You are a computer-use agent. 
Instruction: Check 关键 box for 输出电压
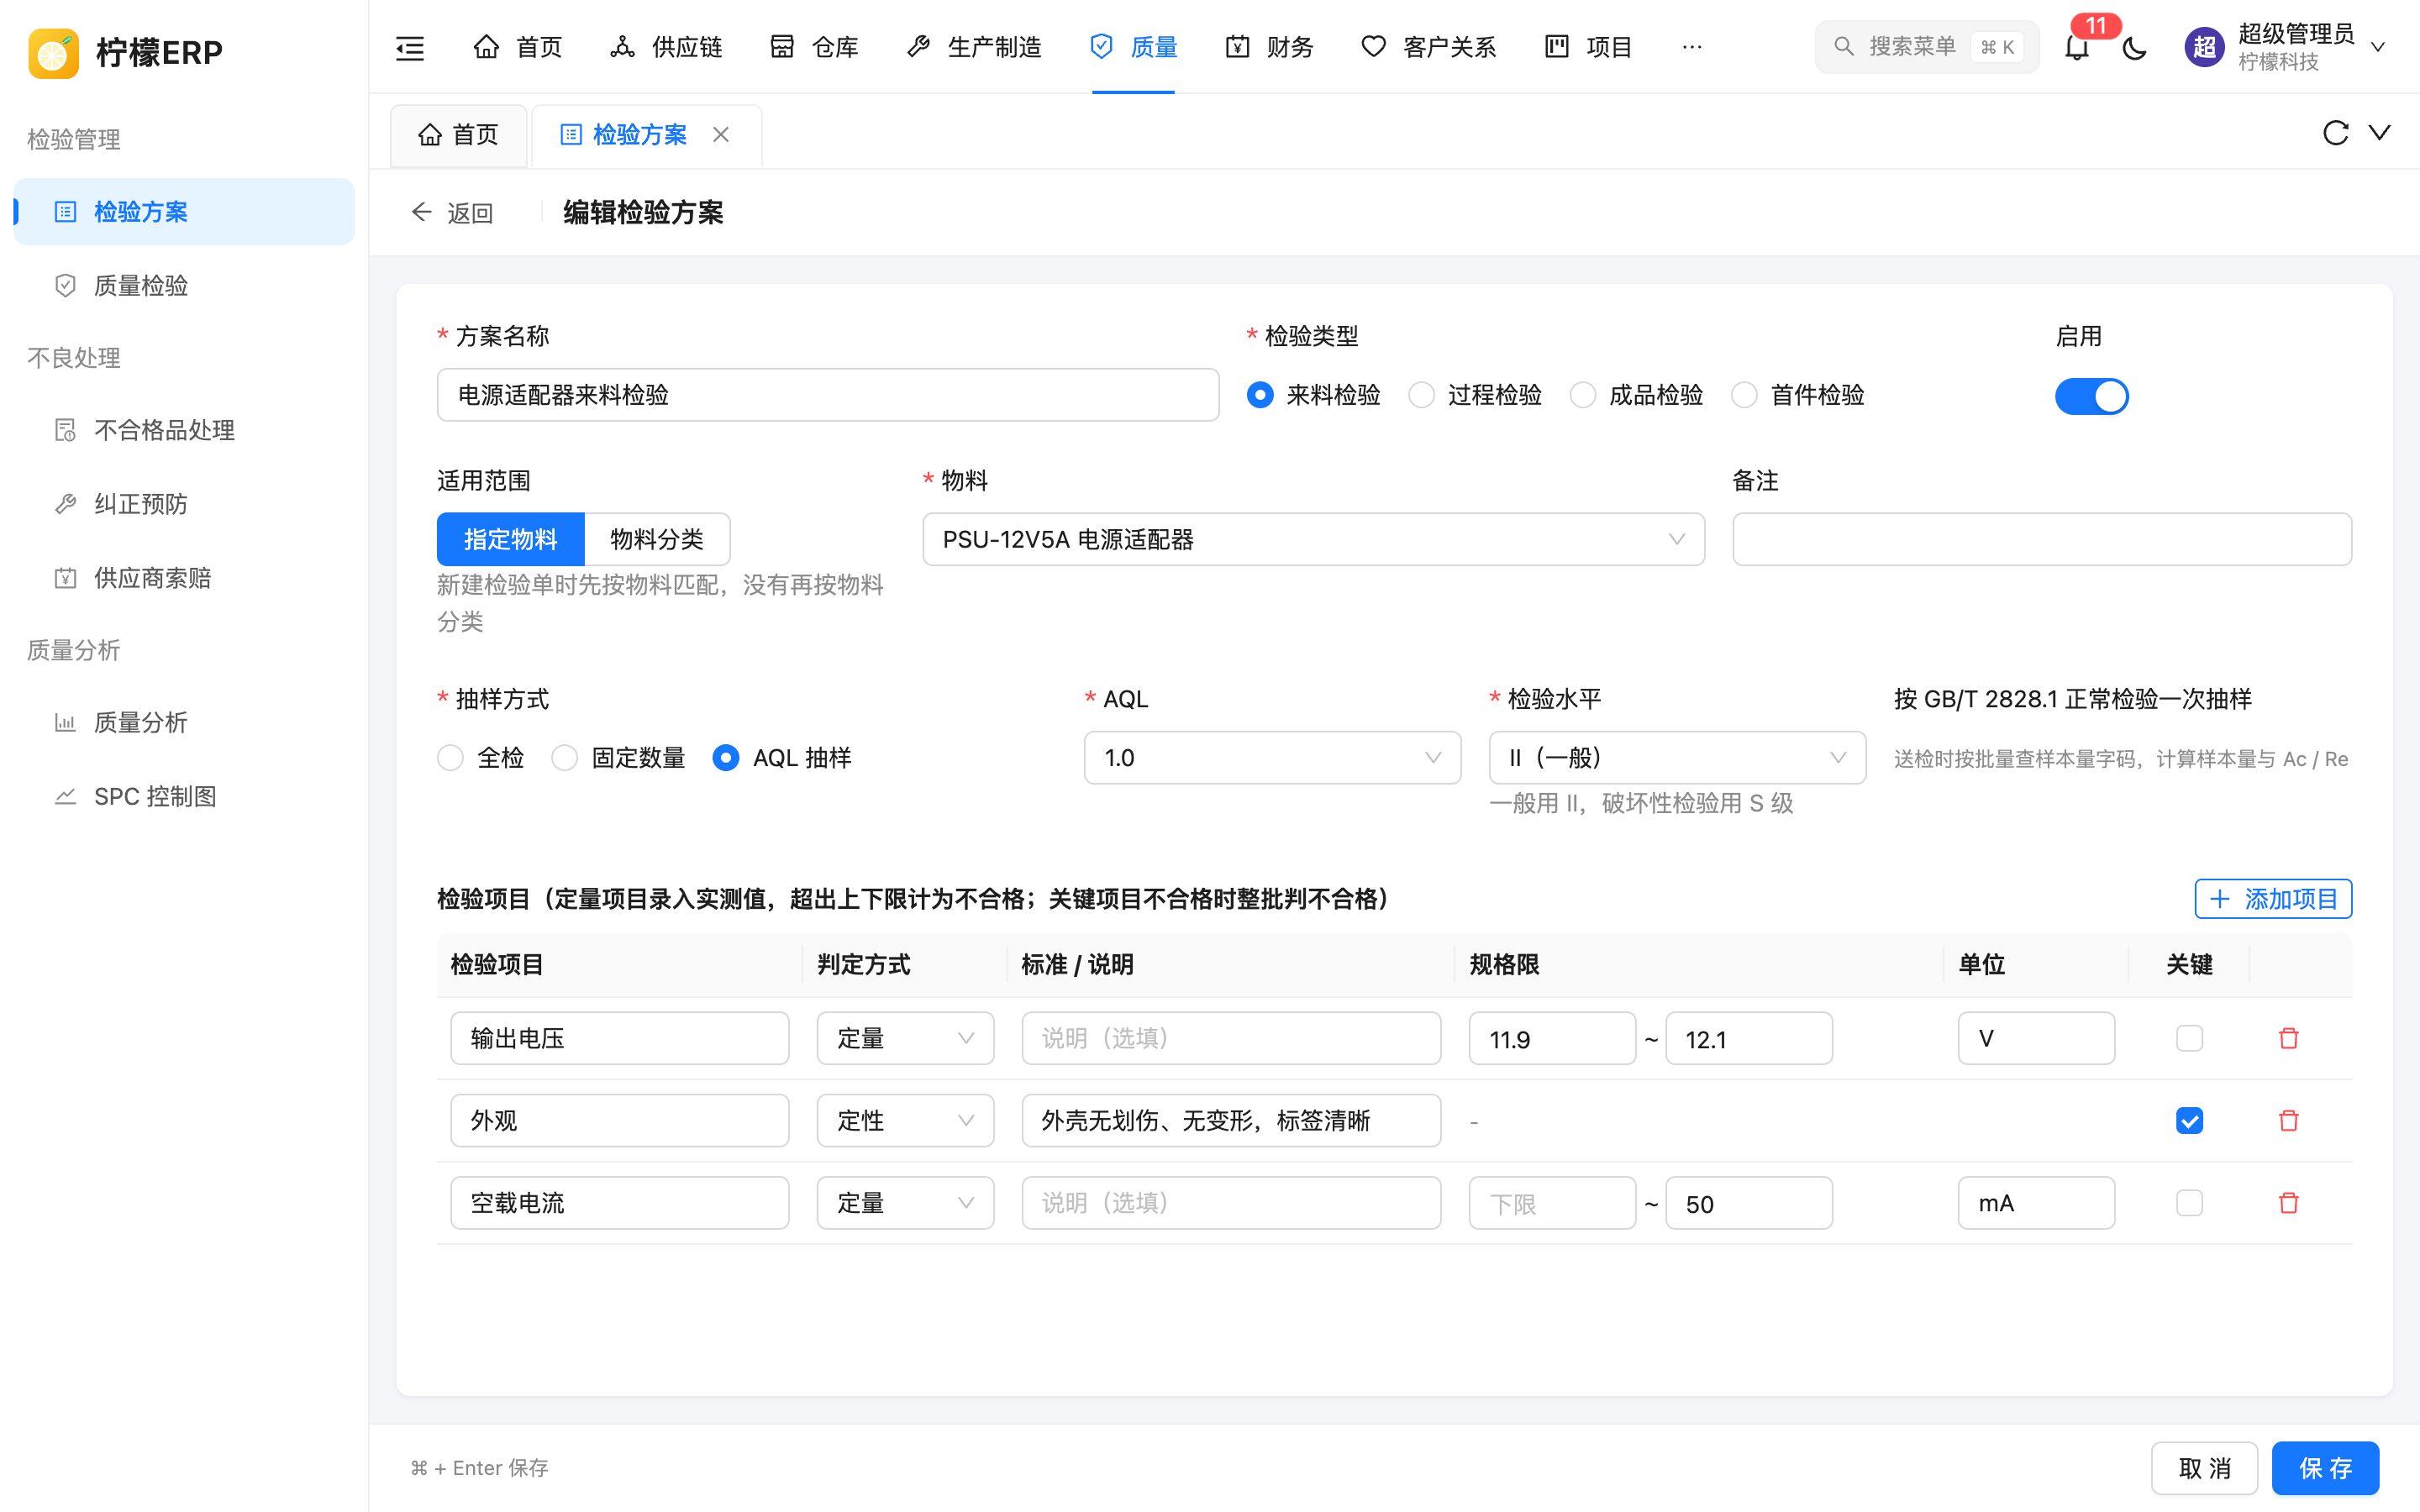(x=2189, y=1038)
